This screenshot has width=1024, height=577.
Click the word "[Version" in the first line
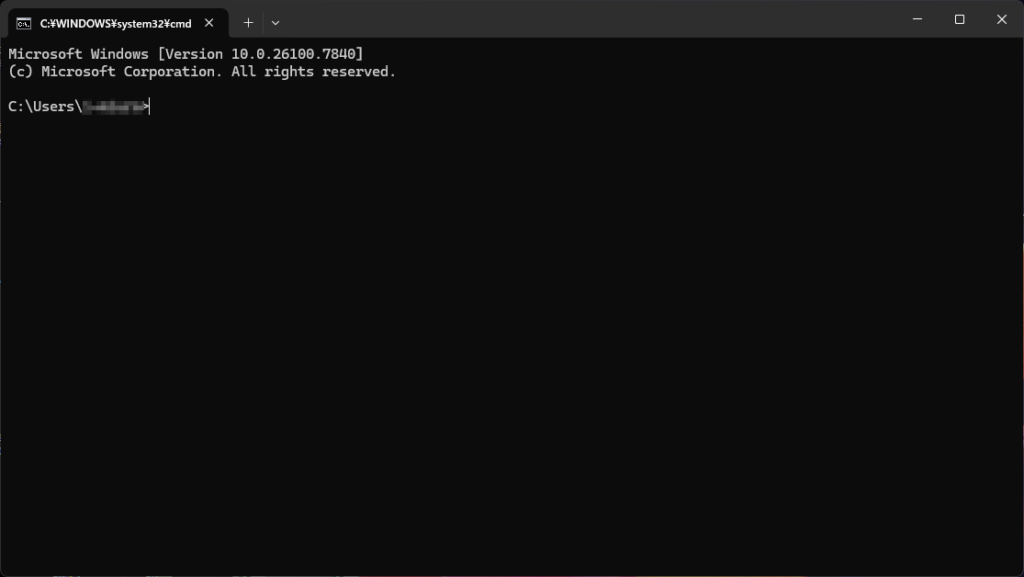190,54
